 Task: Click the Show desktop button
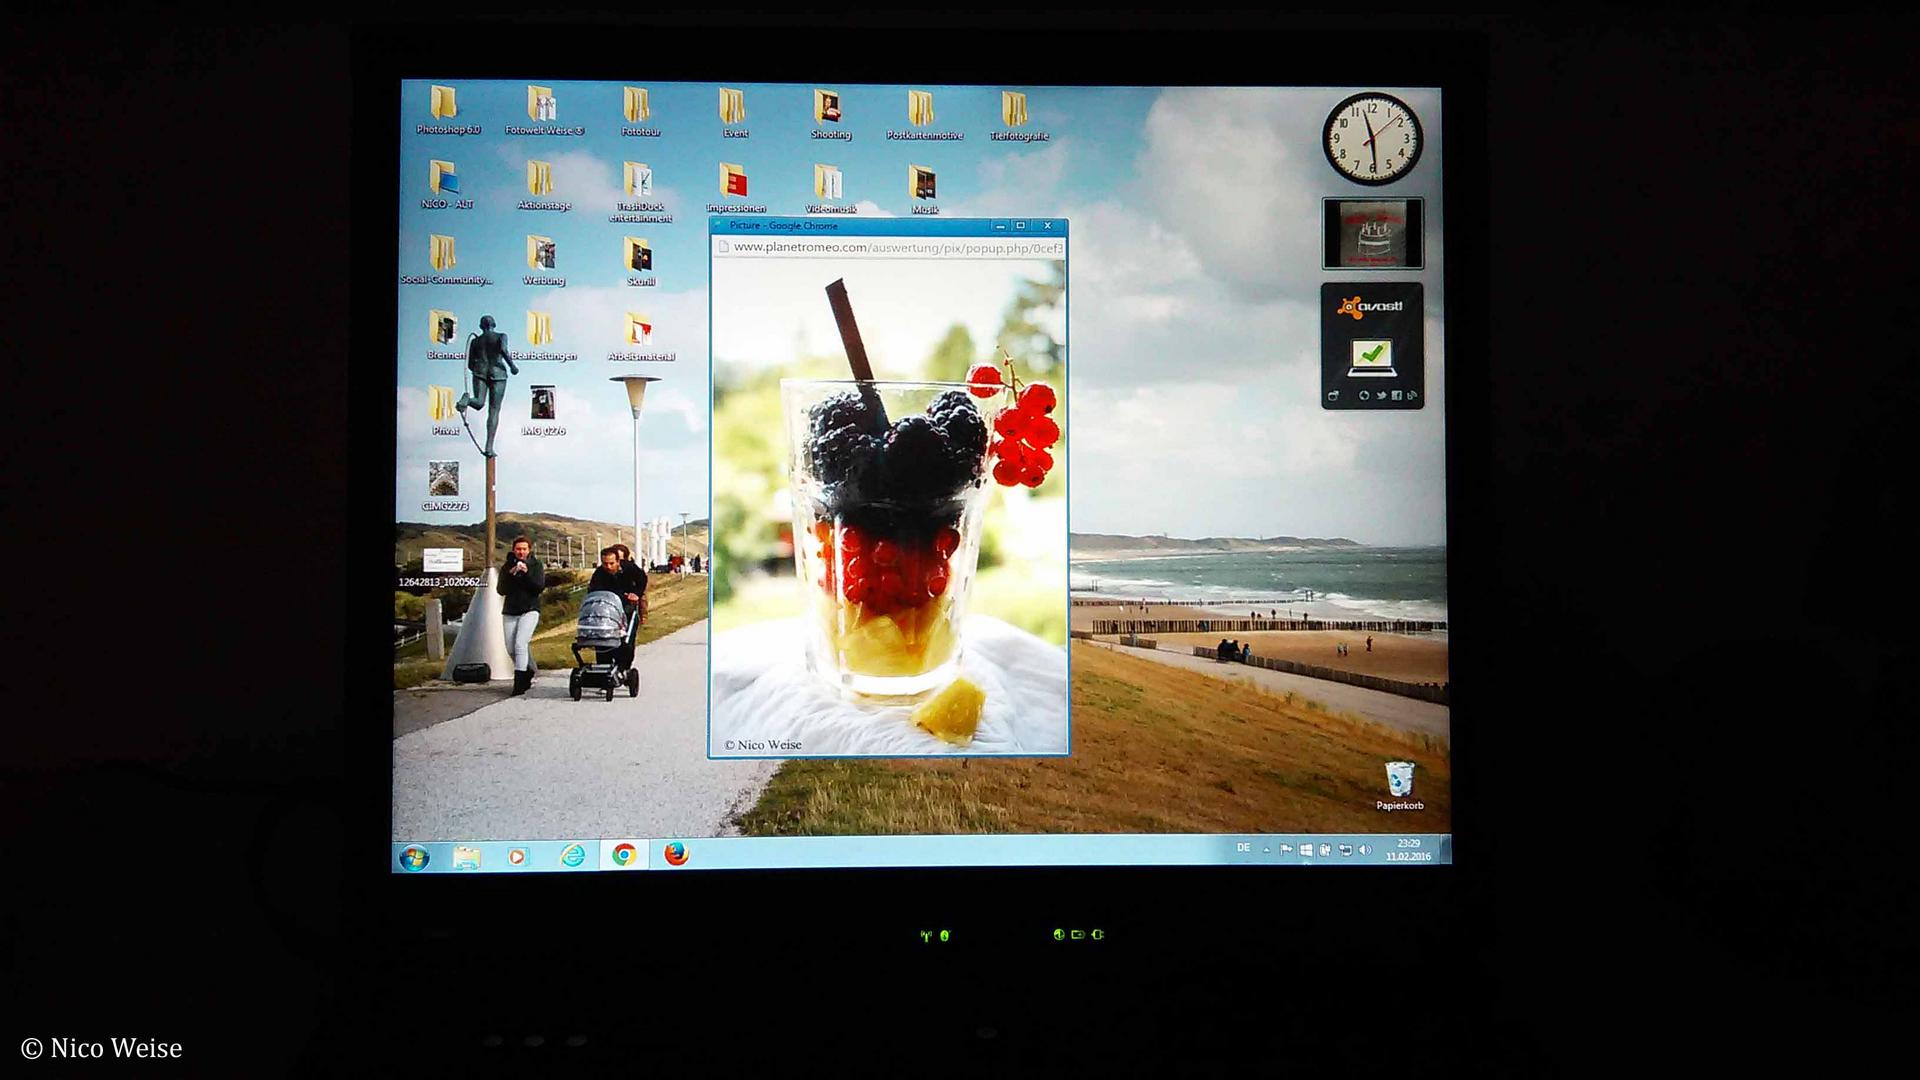[x=1444, y=849]
